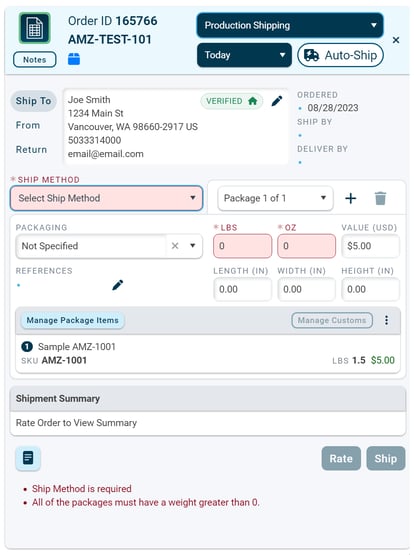
Task: Open the Notes button
Action: point(35,59)
